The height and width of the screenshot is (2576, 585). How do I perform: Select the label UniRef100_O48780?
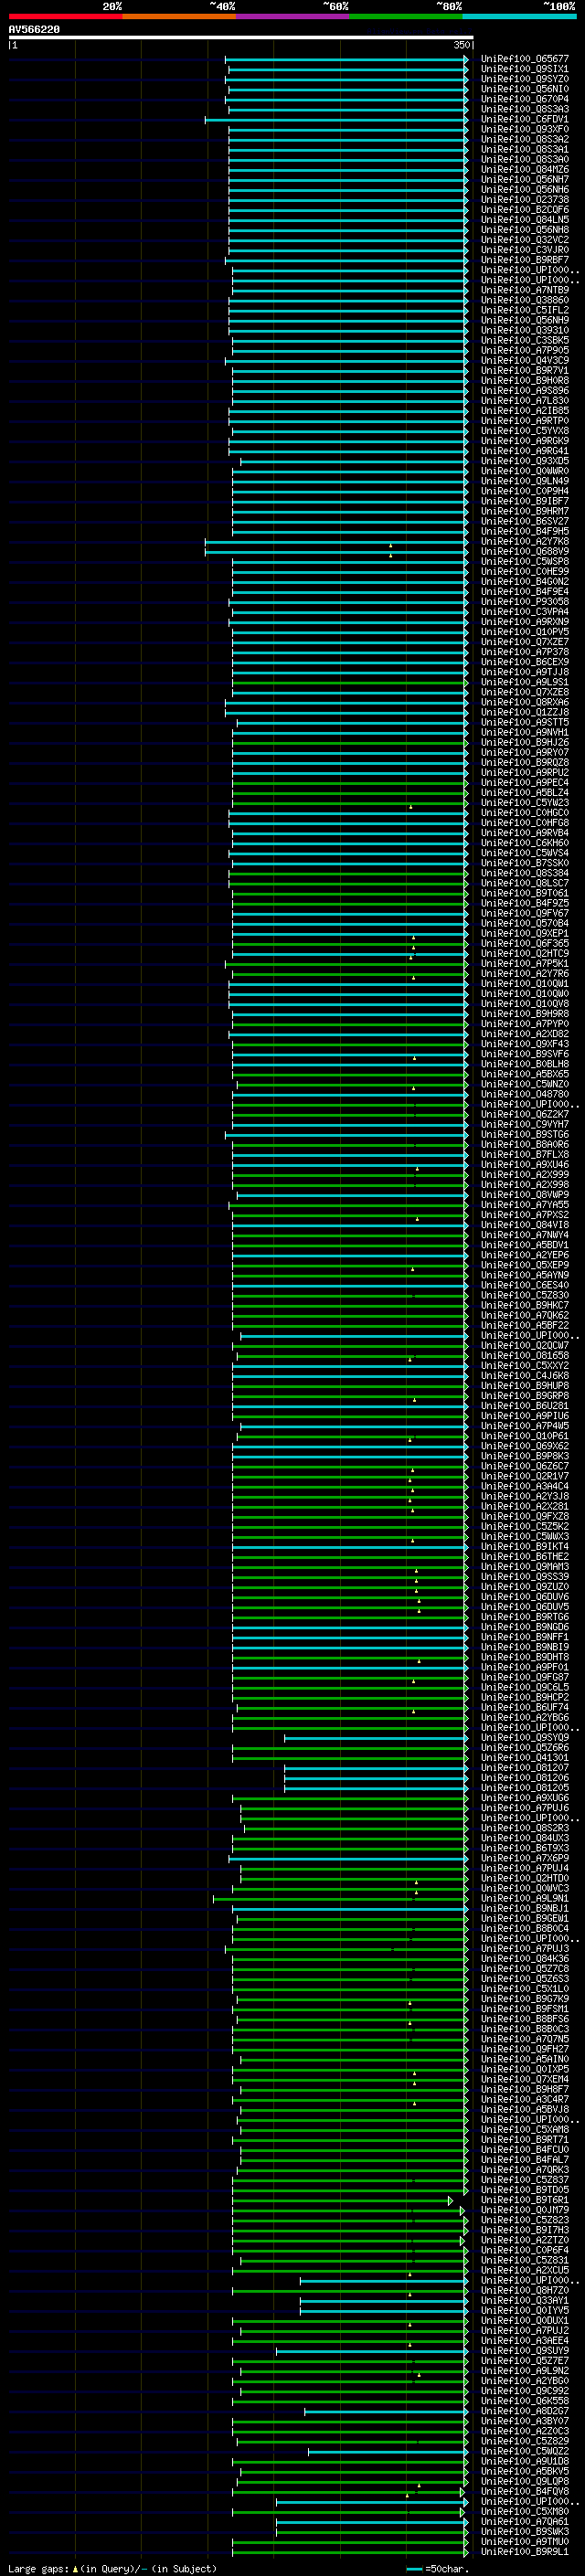pos(525,1094)
